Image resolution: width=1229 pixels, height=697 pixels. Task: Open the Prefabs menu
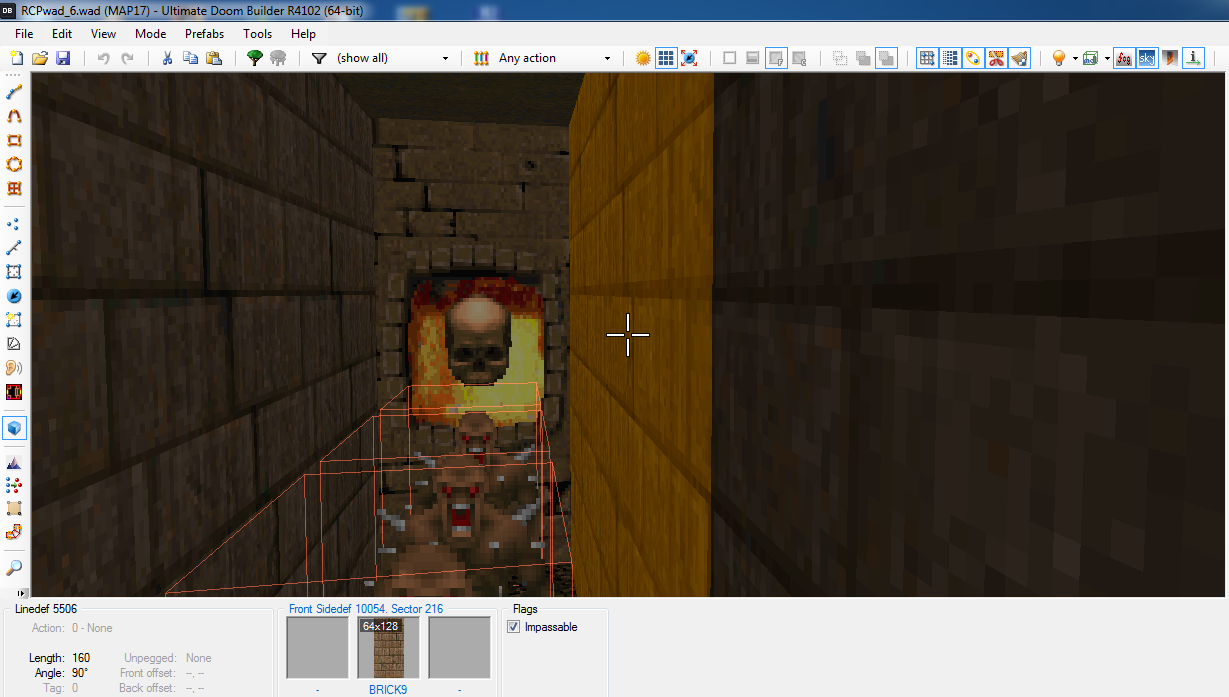pos(204,33)
